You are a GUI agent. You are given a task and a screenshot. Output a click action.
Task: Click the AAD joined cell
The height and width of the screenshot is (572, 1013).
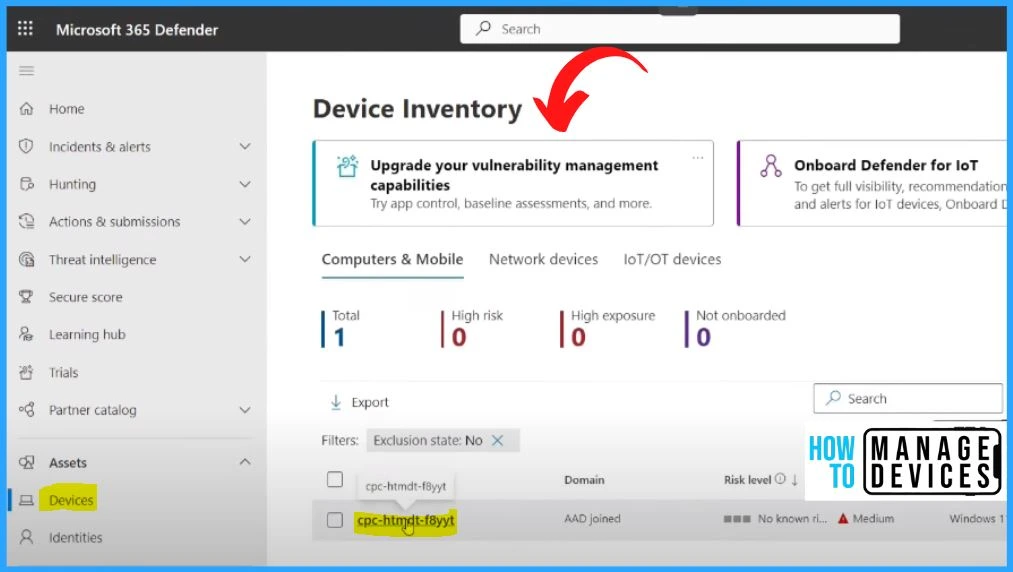point(592,518)
